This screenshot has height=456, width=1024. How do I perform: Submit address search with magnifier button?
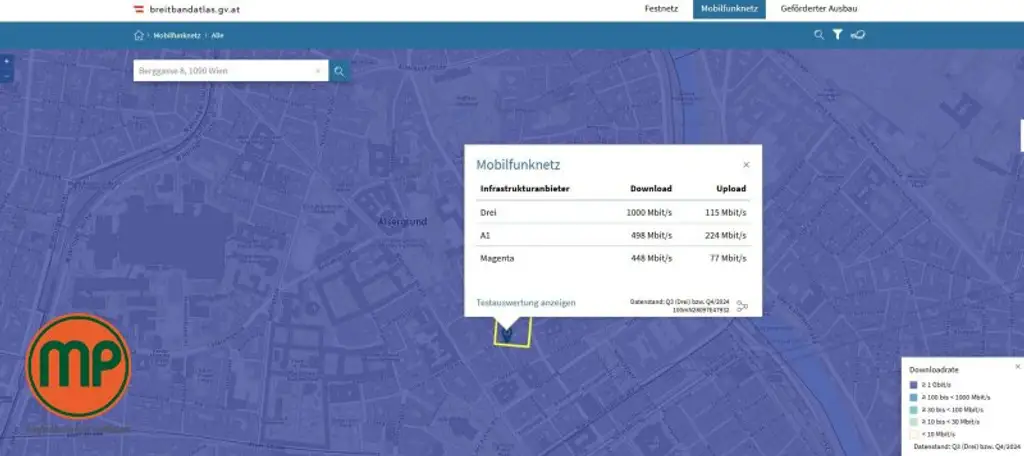[x=340, y=71]
